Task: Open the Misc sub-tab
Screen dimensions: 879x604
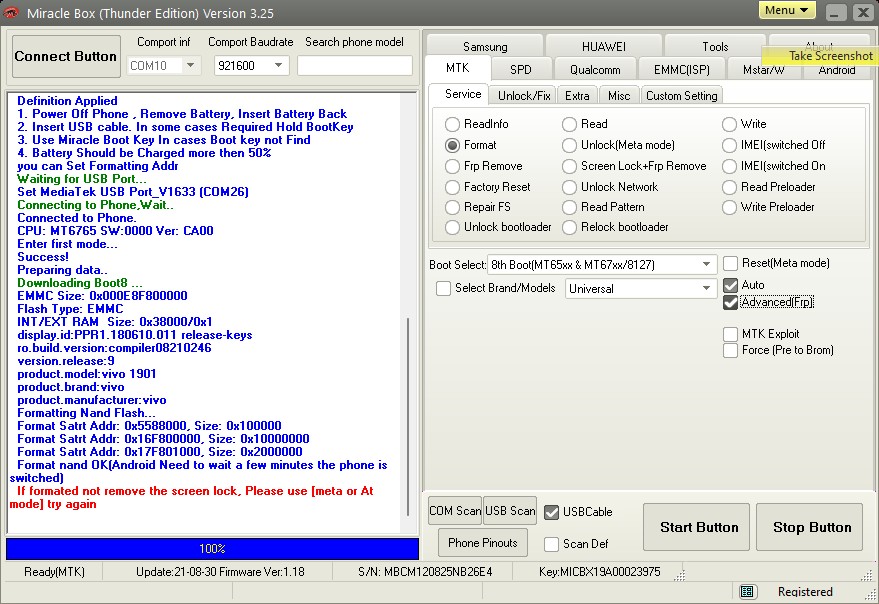Action: tap(619, 95)
